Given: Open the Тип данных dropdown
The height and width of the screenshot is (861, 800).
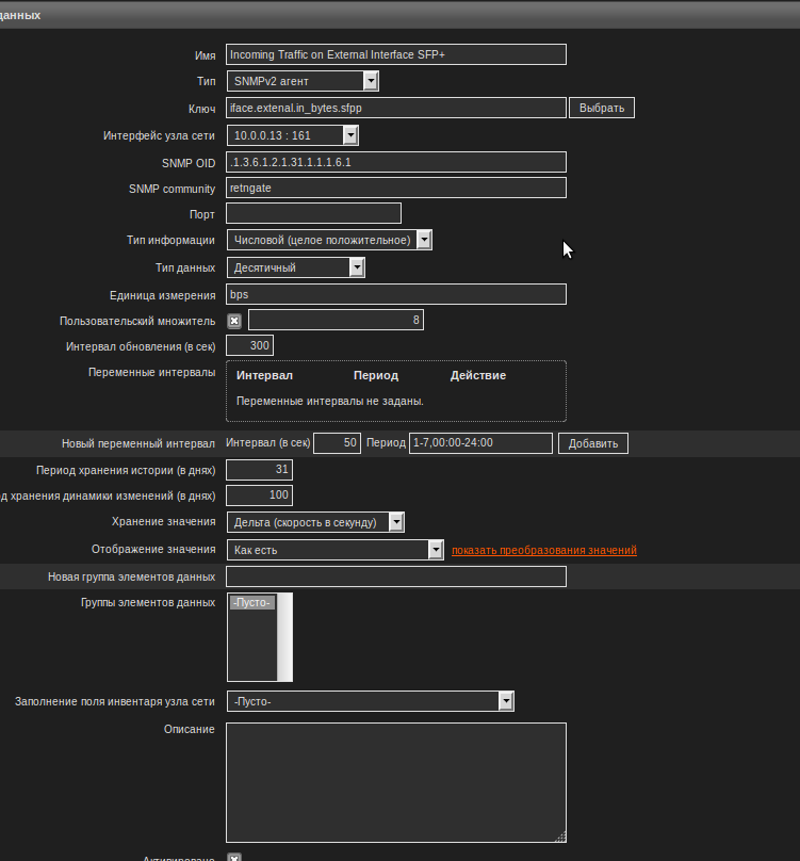Looking at the screenshot, I should (x=296, y=267).
